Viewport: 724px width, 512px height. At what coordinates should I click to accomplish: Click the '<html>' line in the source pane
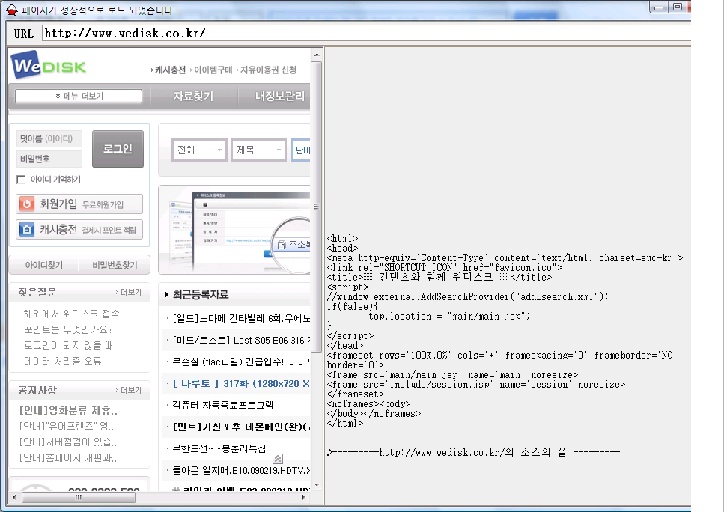coord(342,238)
